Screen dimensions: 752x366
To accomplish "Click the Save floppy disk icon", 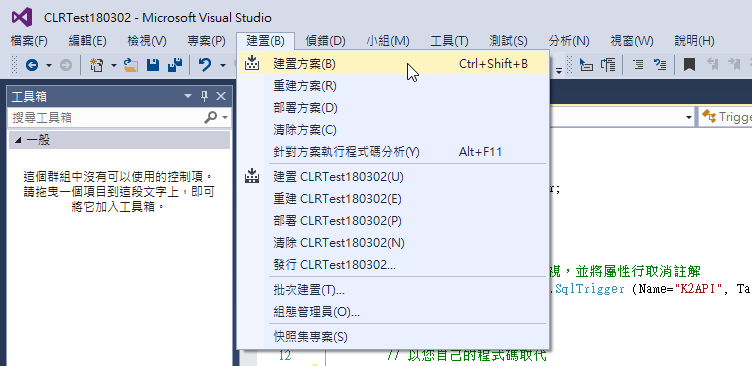I will [153, 64].
